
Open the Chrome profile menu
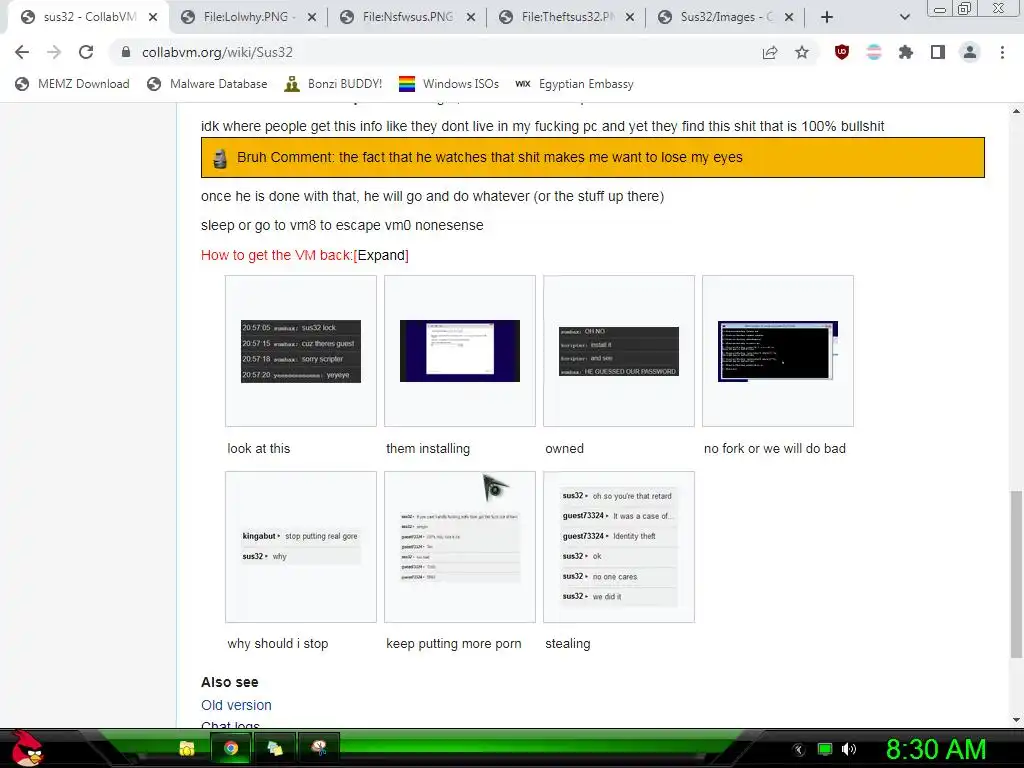(x=970, y=52)
